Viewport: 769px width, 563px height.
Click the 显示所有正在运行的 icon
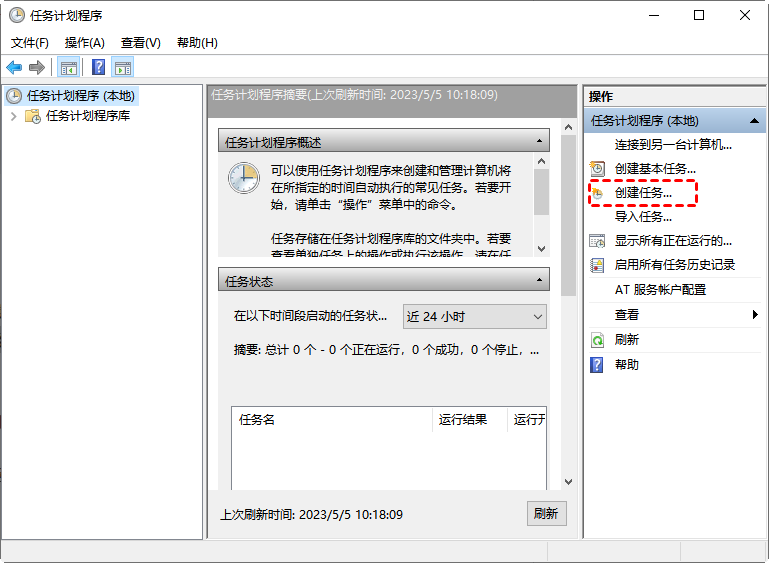[597, 241]
